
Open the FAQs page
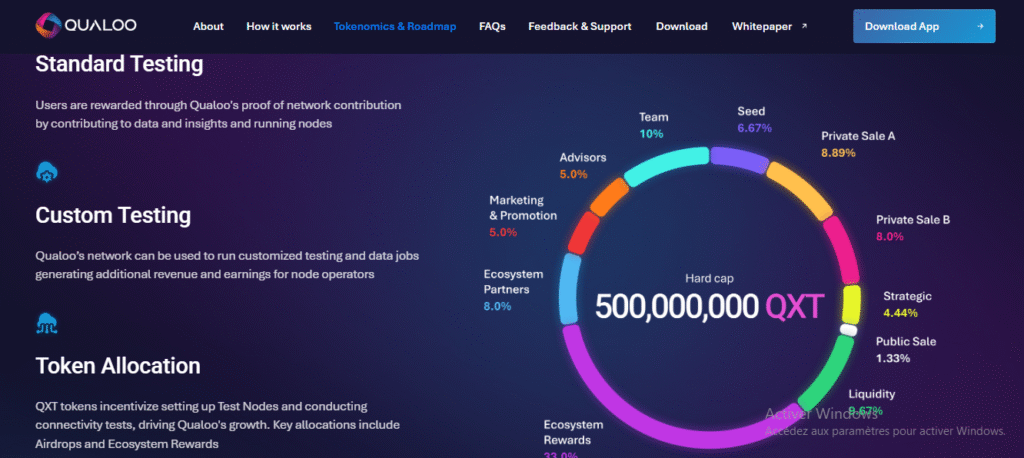click(491, 26)
